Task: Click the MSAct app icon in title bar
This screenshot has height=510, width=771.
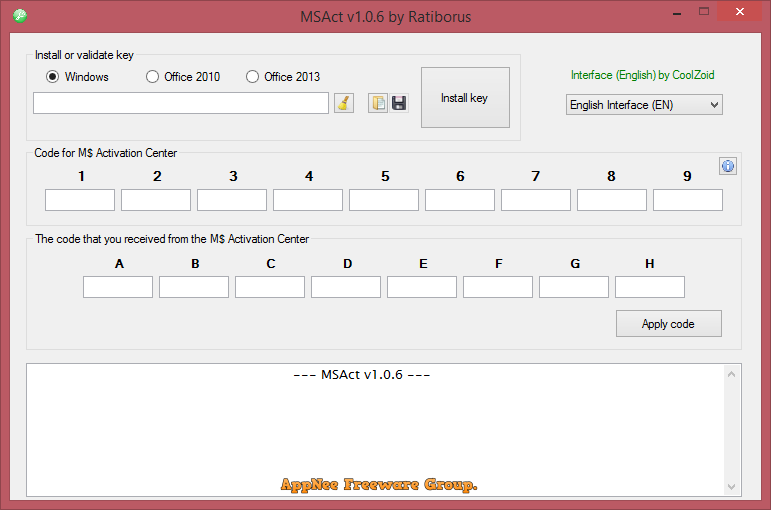Action: (x=20, y=16)
